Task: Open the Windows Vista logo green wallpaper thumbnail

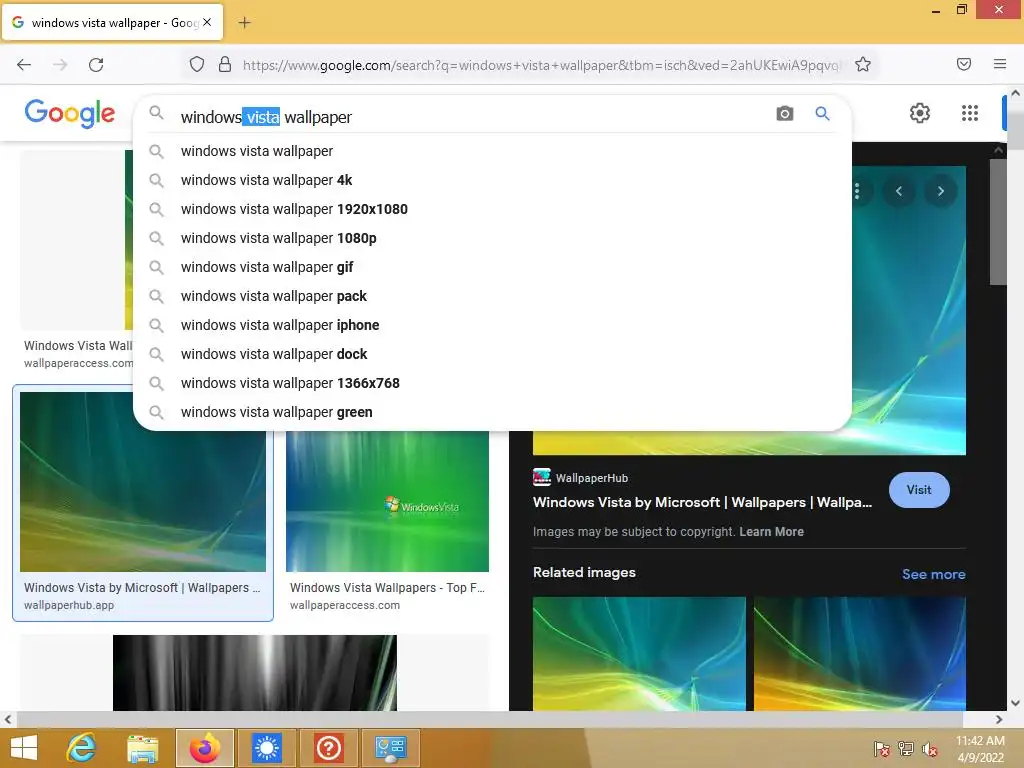Action: 387,501
